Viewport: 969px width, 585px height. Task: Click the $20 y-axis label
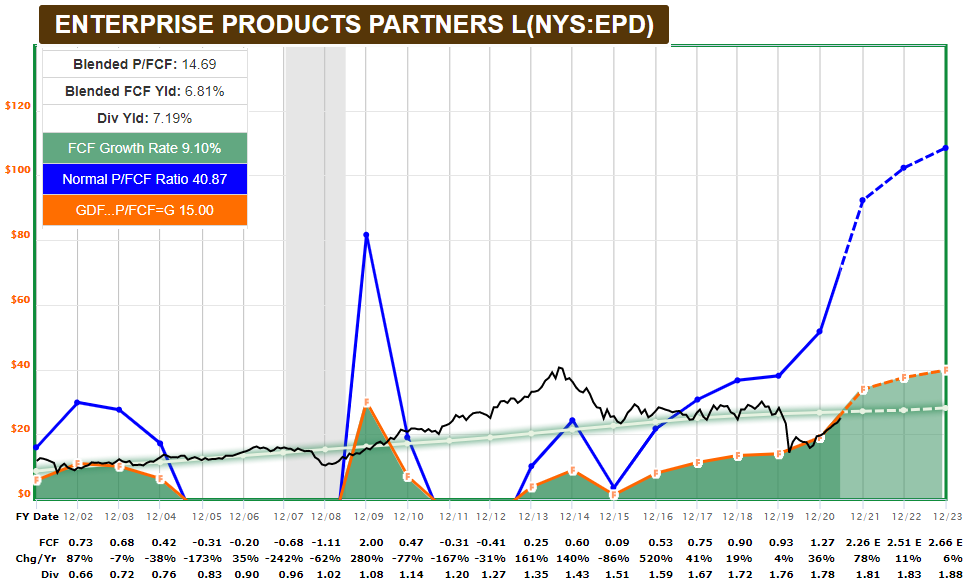(x=20, y=429)
